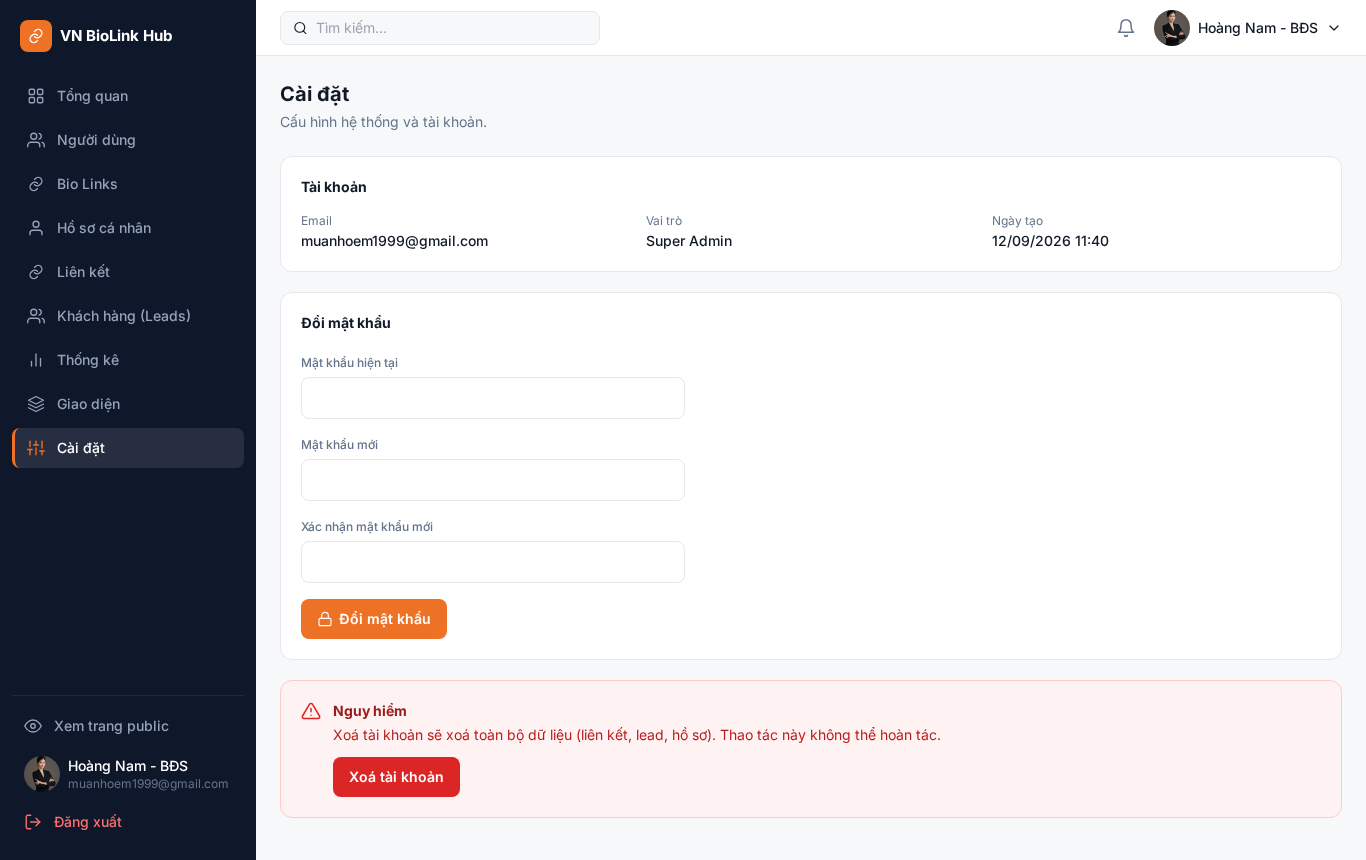Click the red Xoá tài khoản button

point(396,777)
